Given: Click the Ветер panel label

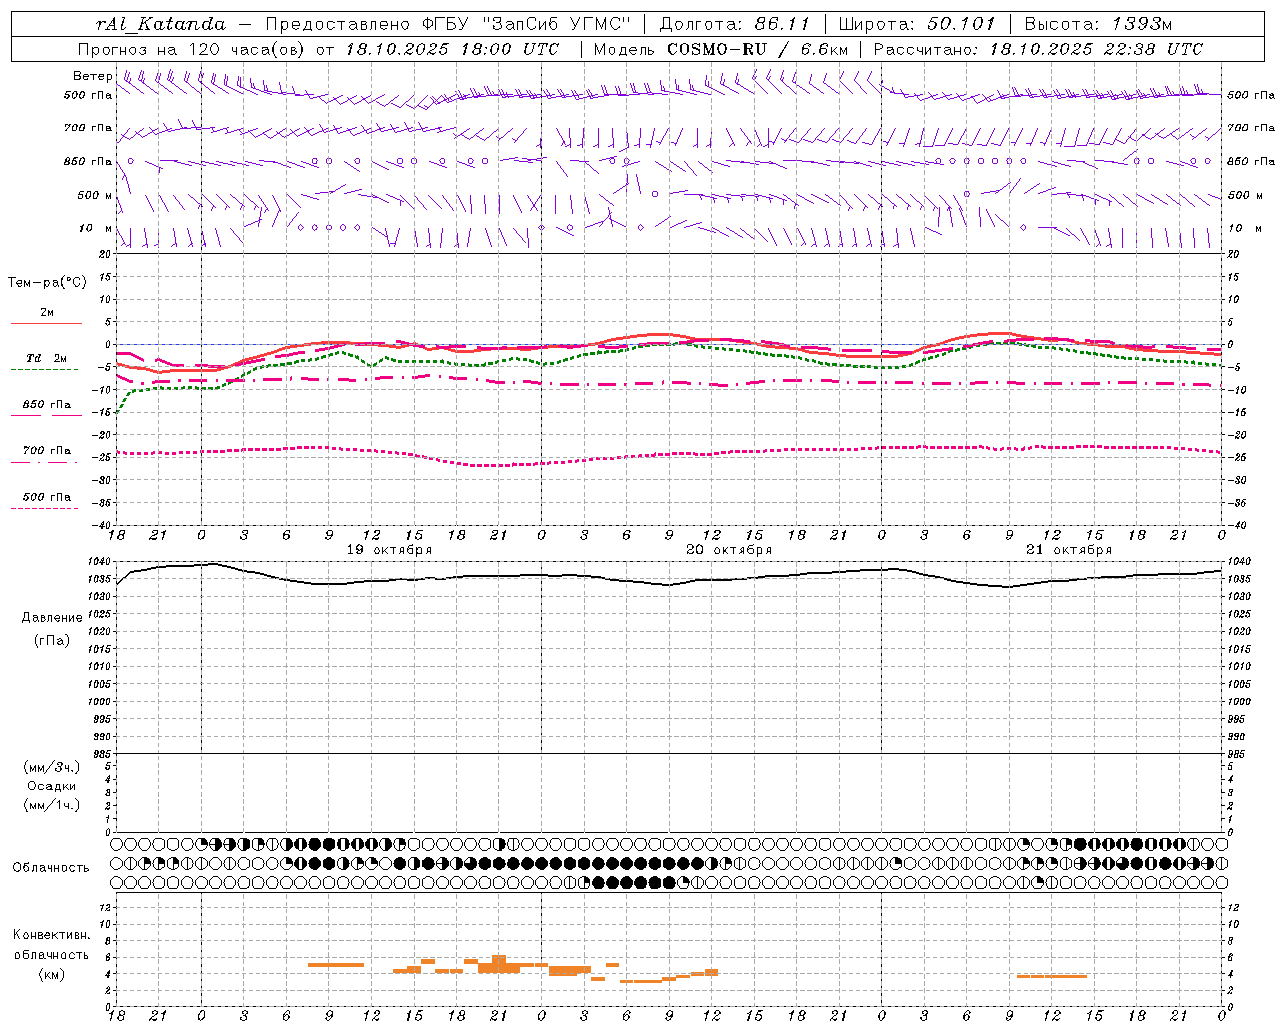Looking at the screenshot, I should (92, 76).
